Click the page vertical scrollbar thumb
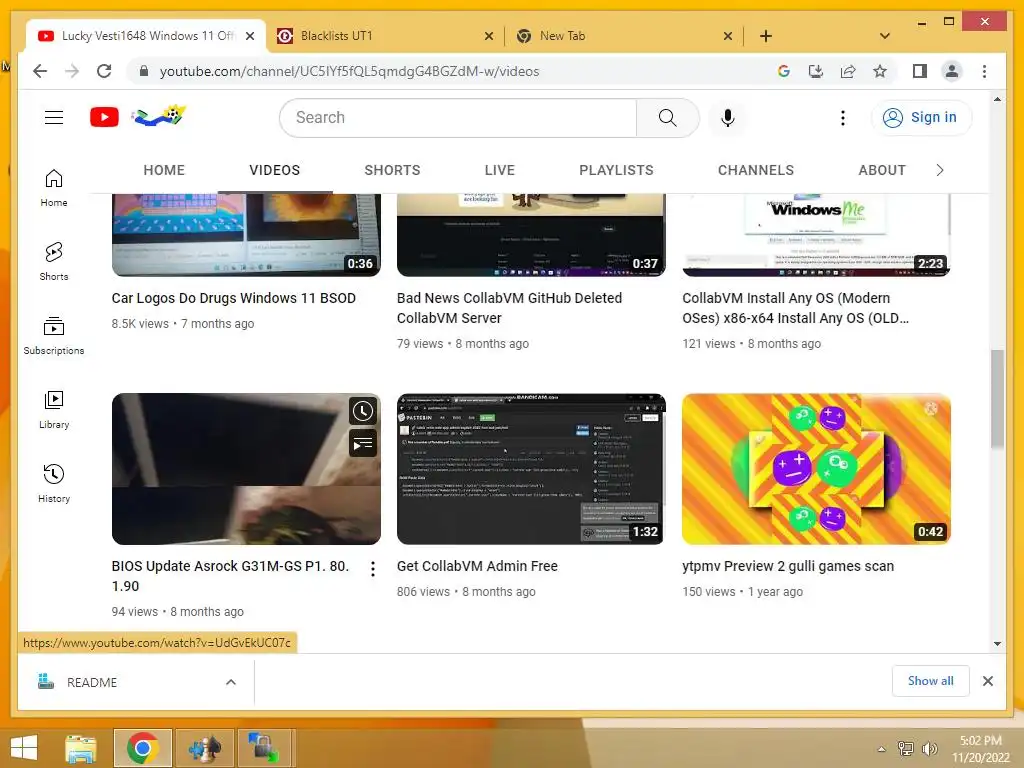 [x=997, y=399]
